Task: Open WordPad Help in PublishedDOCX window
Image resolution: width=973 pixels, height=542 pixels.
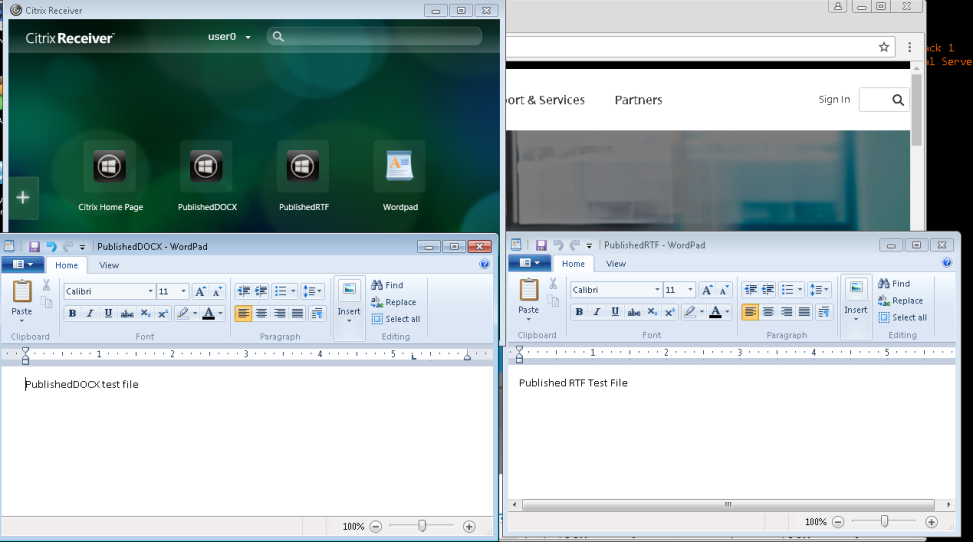Action: click(485, 264)
